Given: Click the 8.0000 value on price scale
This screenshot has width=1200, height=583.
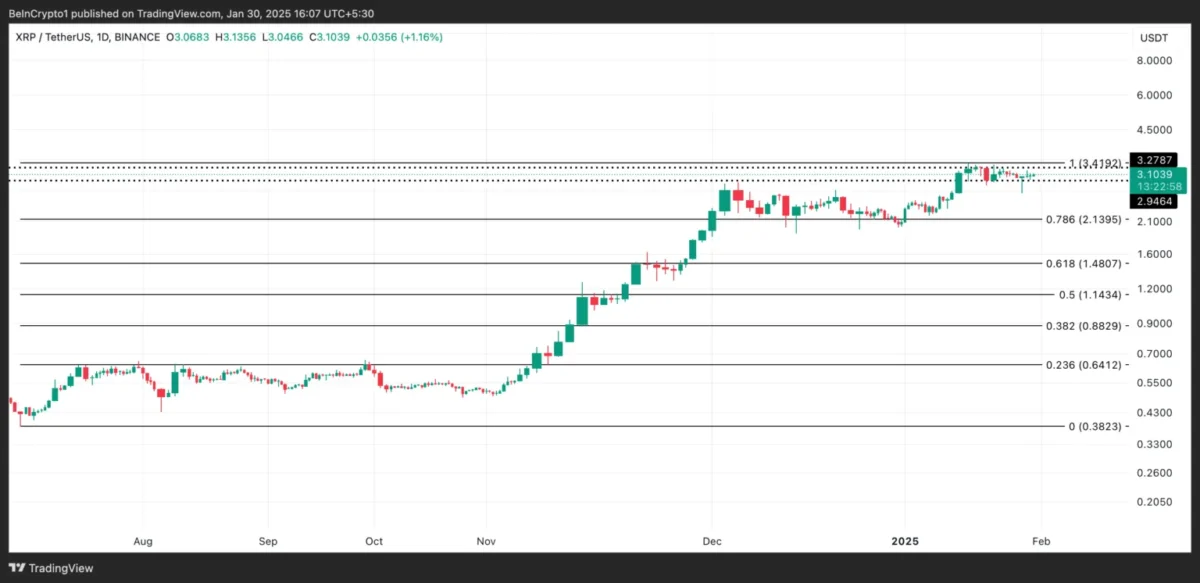Looking at the screenshot, I should pos(1154,61).
